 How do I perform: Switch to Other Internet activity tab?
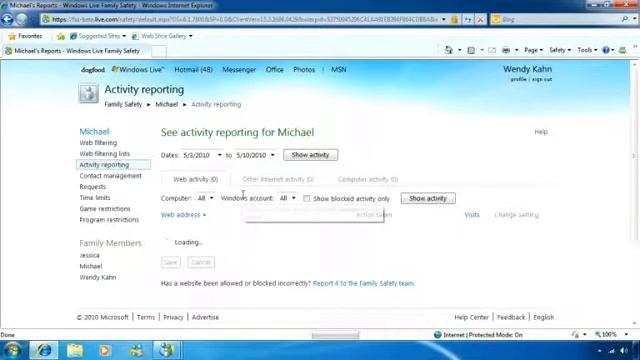(x=278, y=180)
